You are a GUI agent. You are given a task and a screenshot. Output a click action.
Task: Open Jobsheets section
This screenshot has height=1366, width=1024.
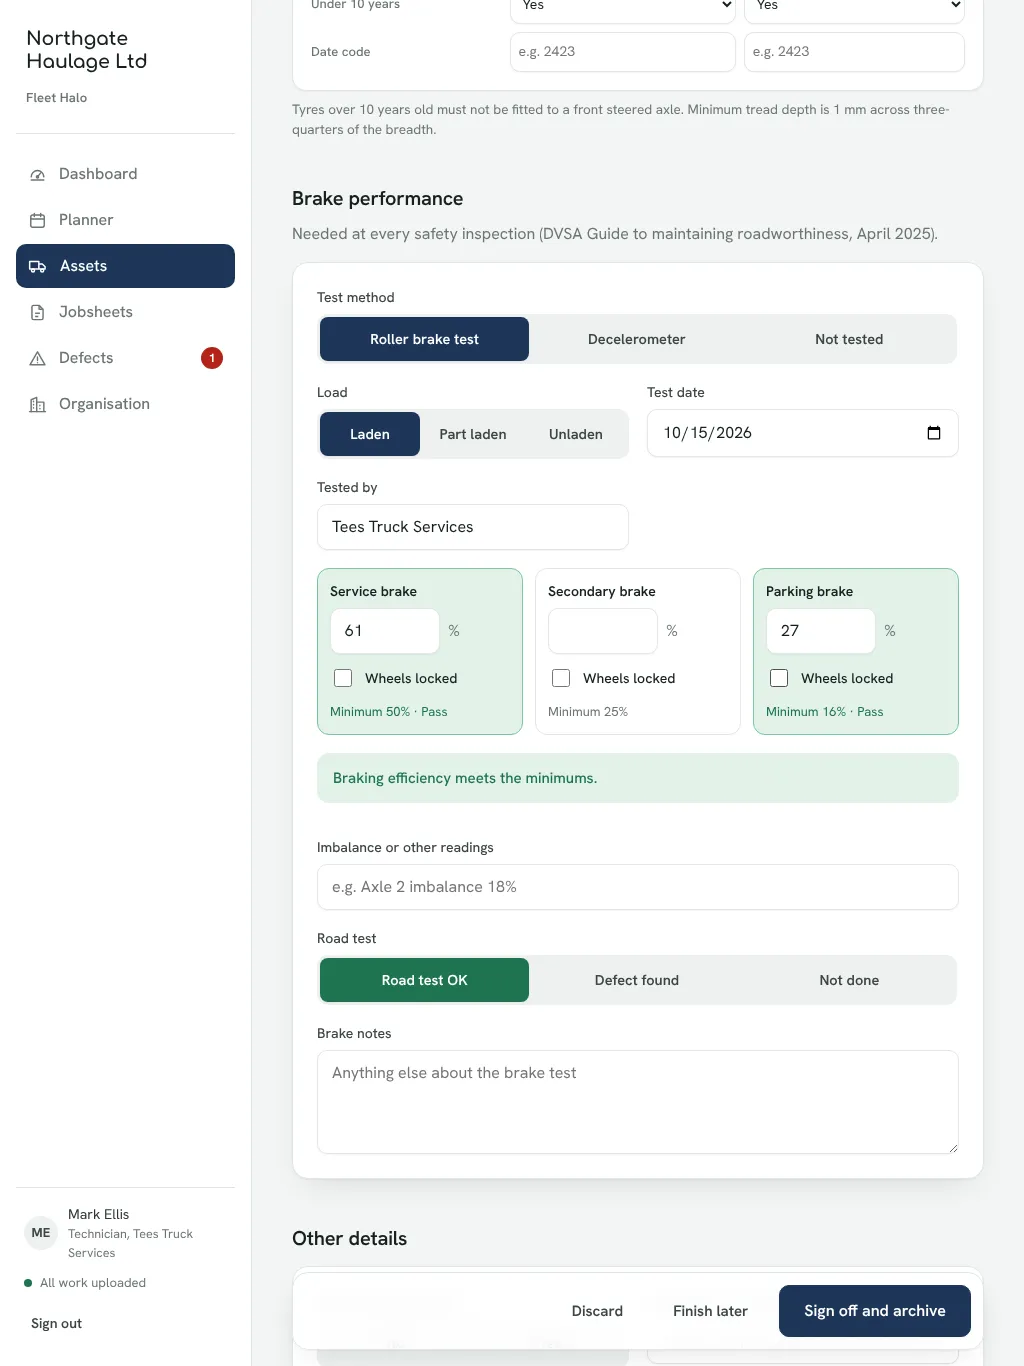click(x=125, y=312)
